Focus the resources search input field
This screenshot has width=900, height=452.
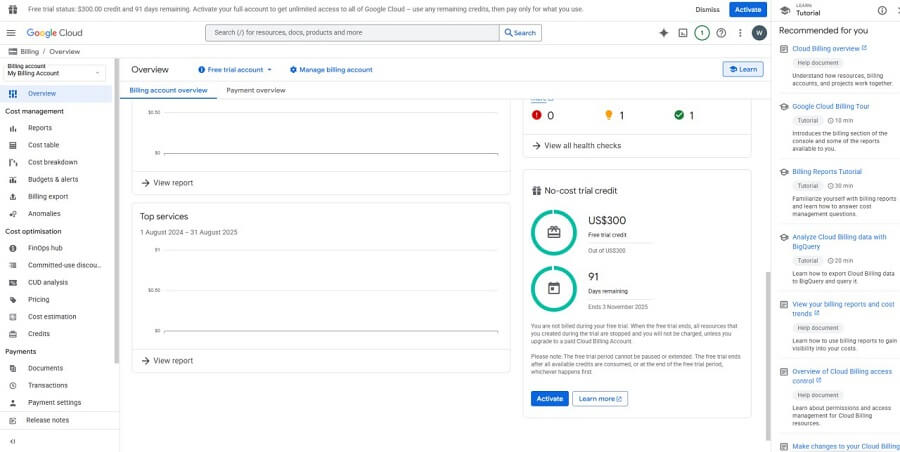pyautogui.click(x=352, y=33)
